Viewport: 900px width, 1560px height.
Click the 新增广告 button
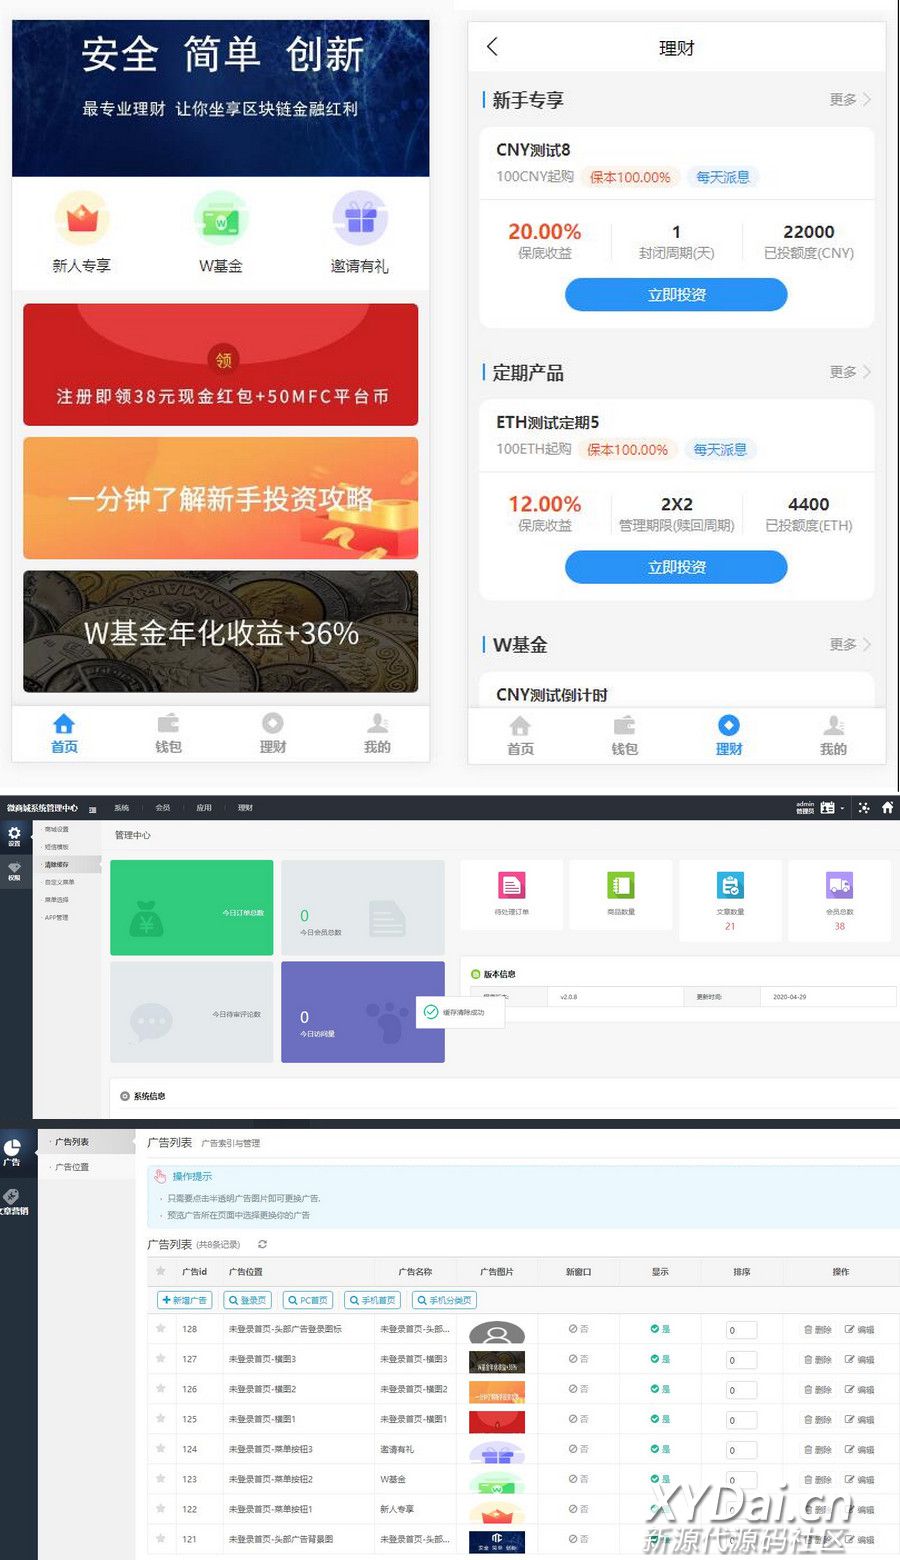click(x=184, y=1300)
